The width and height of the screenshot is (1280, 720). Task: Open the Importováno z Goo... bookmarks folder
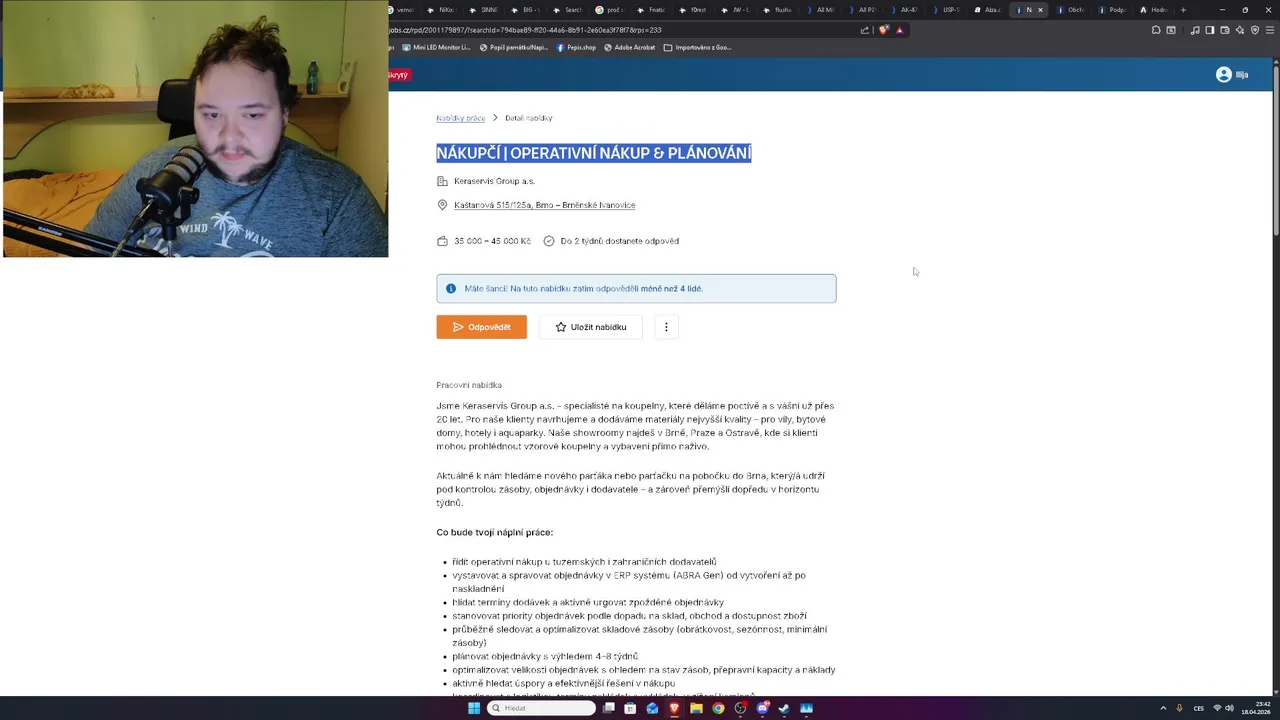point(697,47)
